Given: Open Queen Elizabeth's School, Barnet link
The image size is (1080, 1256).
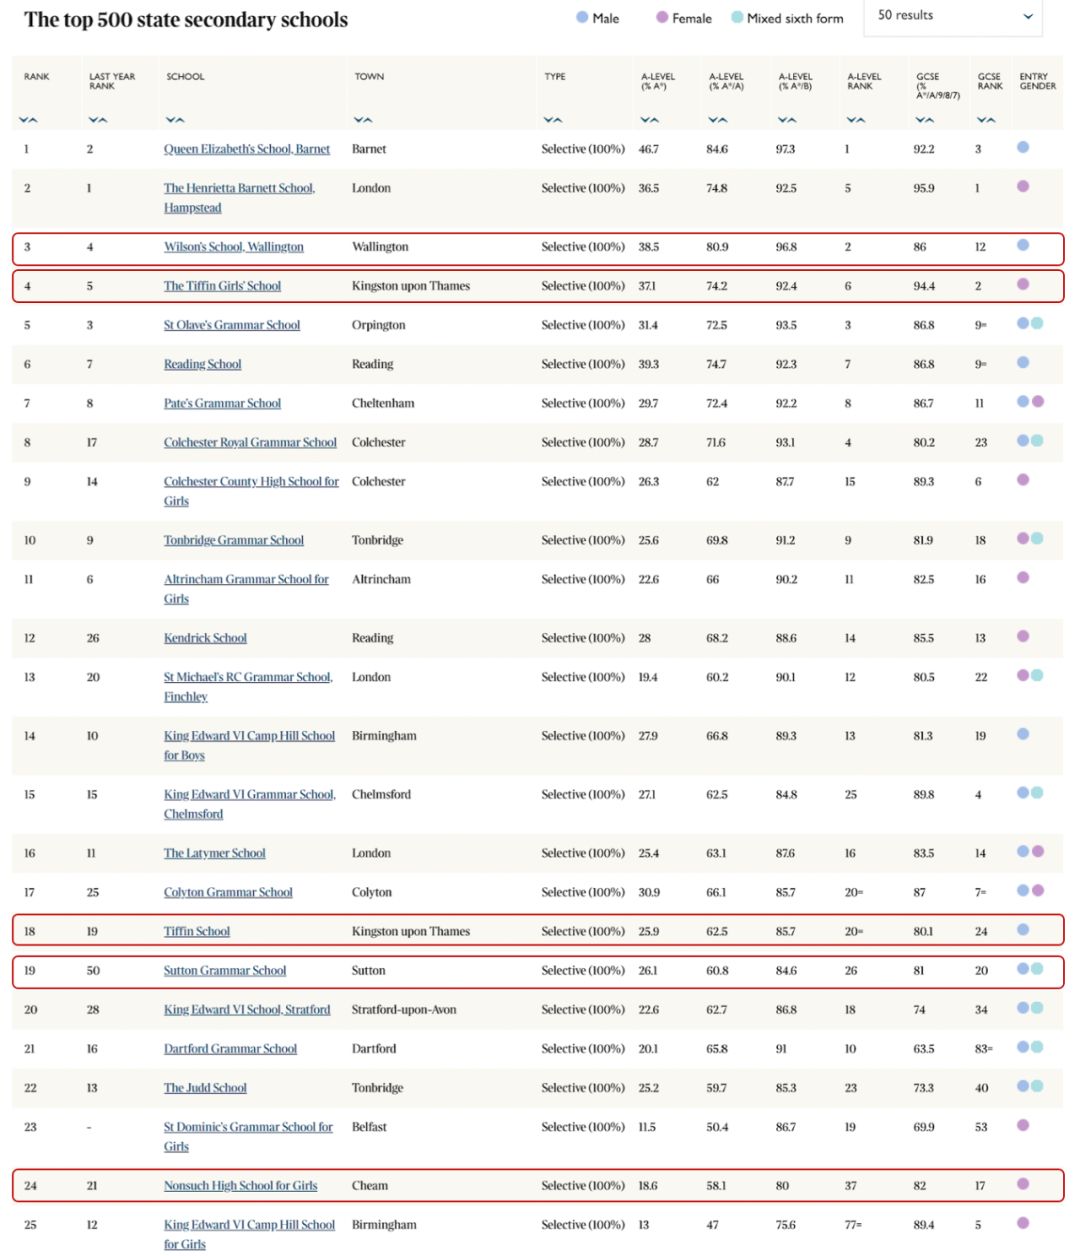Looking at the screenshot, I should click(x=247, y=149).
